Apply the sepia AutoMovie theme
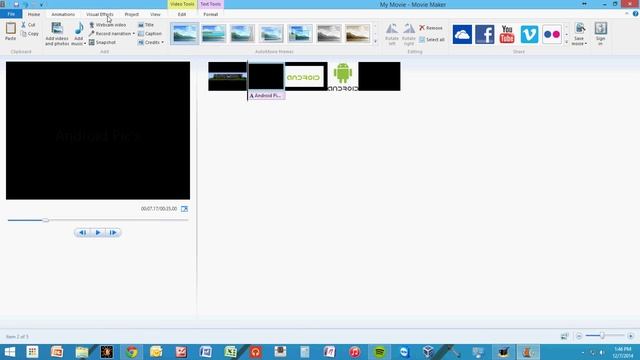This screenshot has height=360, width=640. [357, 33]
